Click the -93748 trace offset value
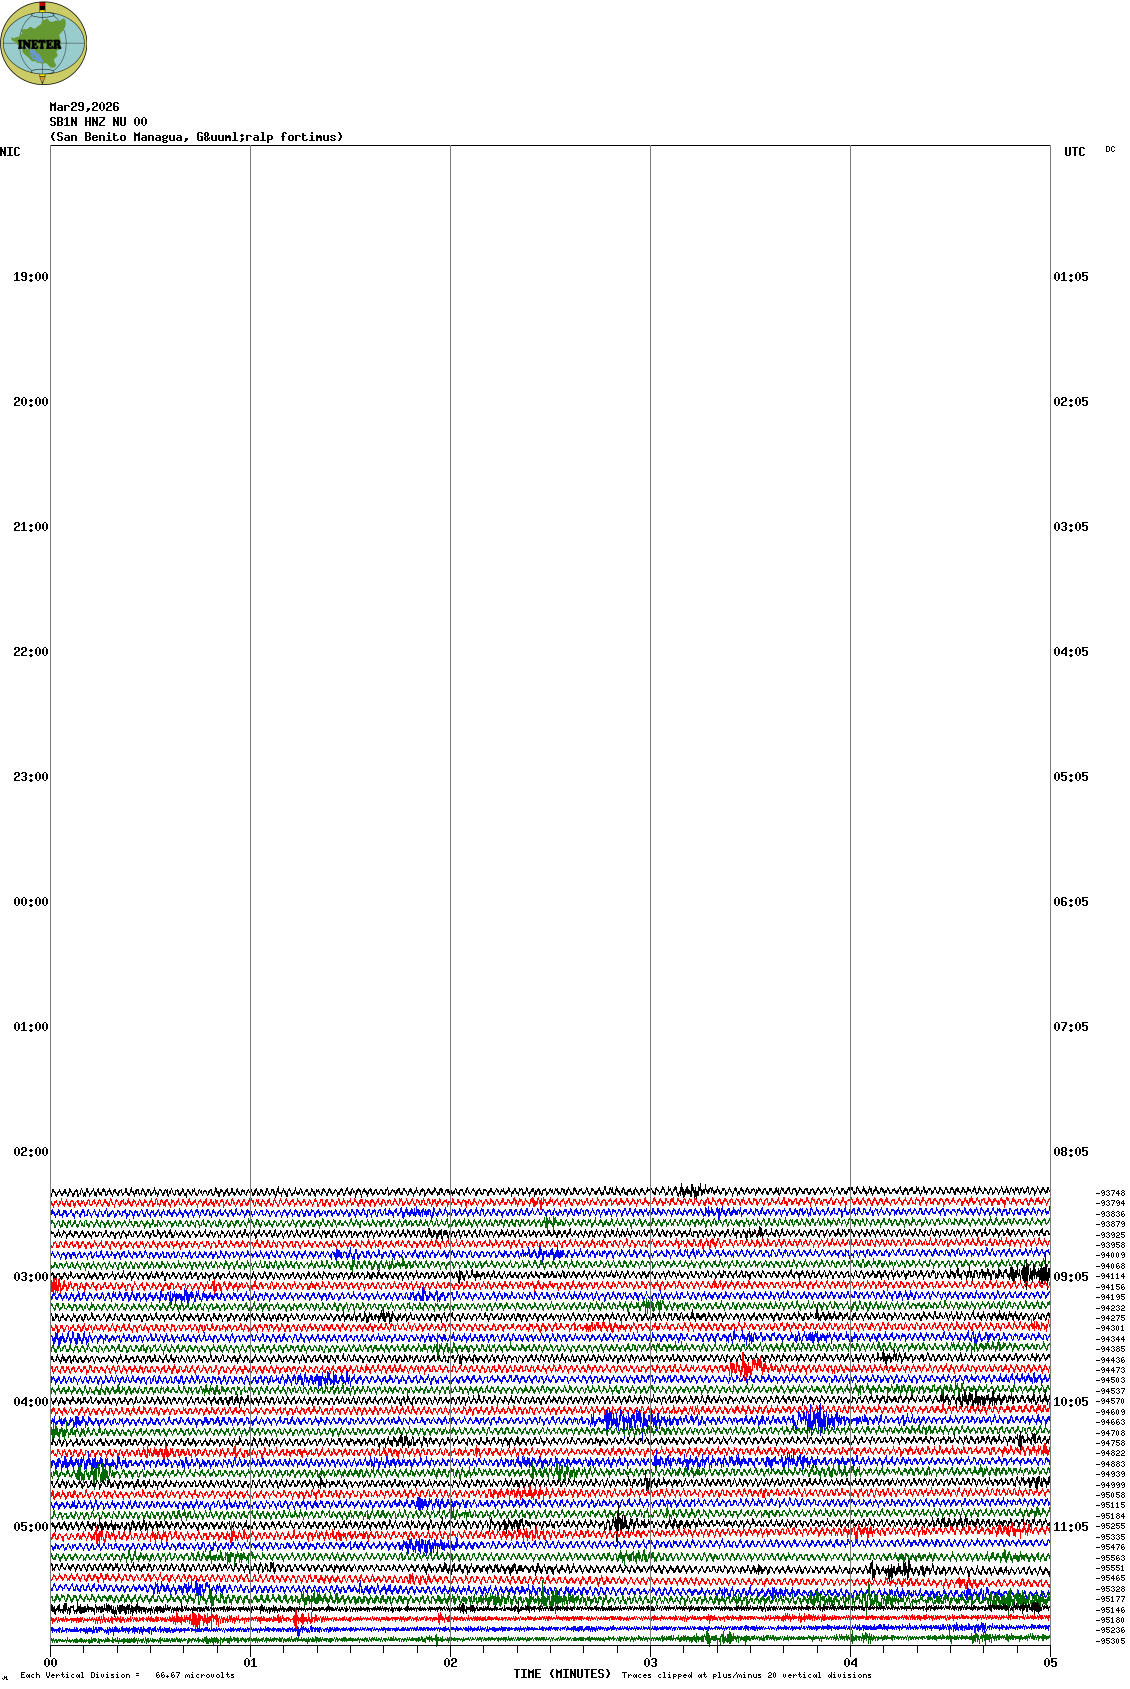 click(x=1110, y=1193)
